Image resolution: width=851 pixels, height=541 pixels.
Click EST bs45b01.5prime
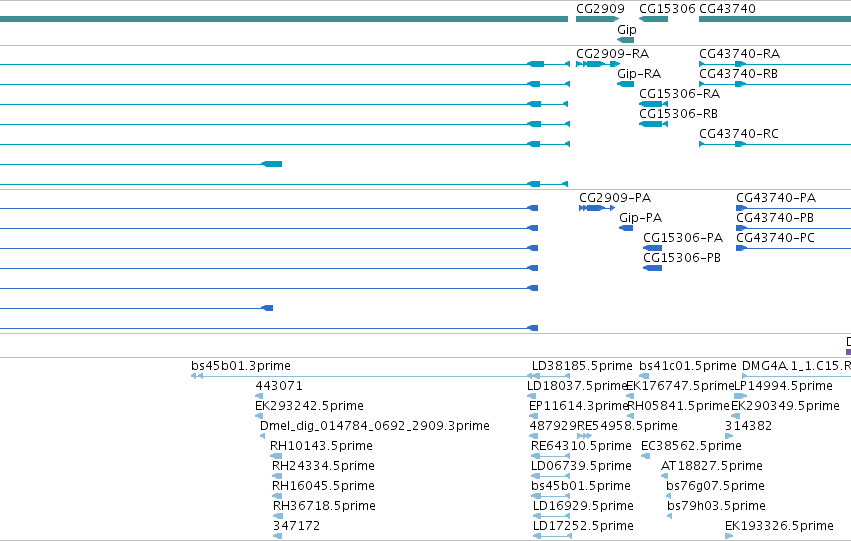pos(581,486)
